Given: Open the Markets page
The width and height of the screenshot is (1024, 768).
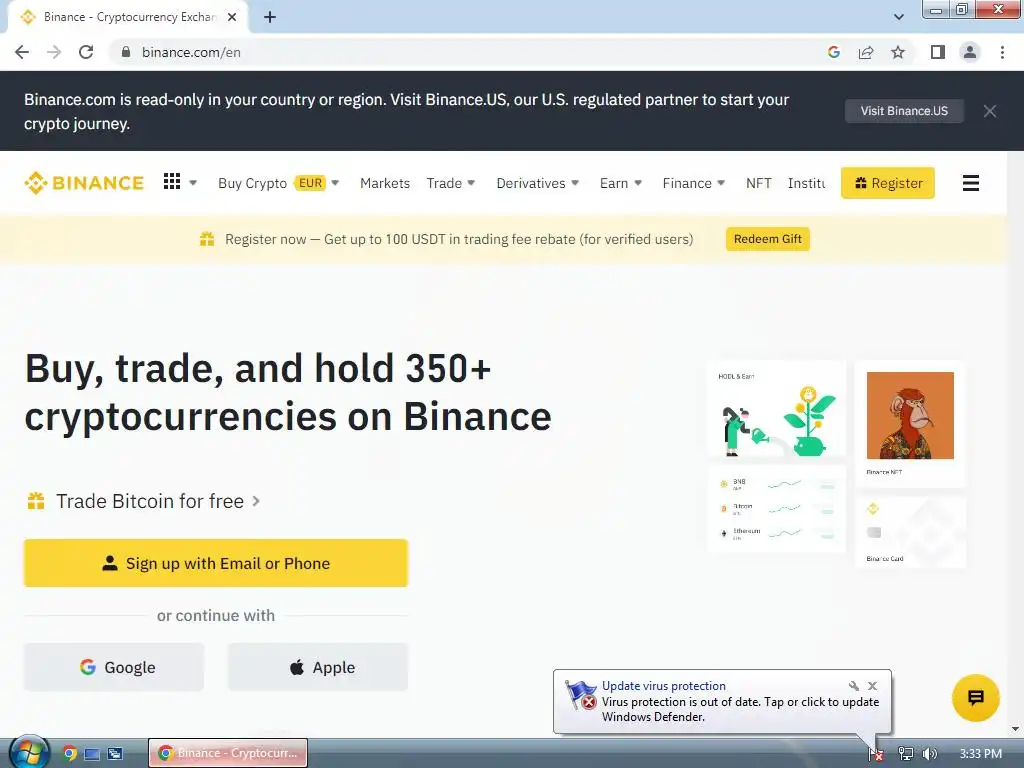Looking at the screenshot, I should pos(385,184).
